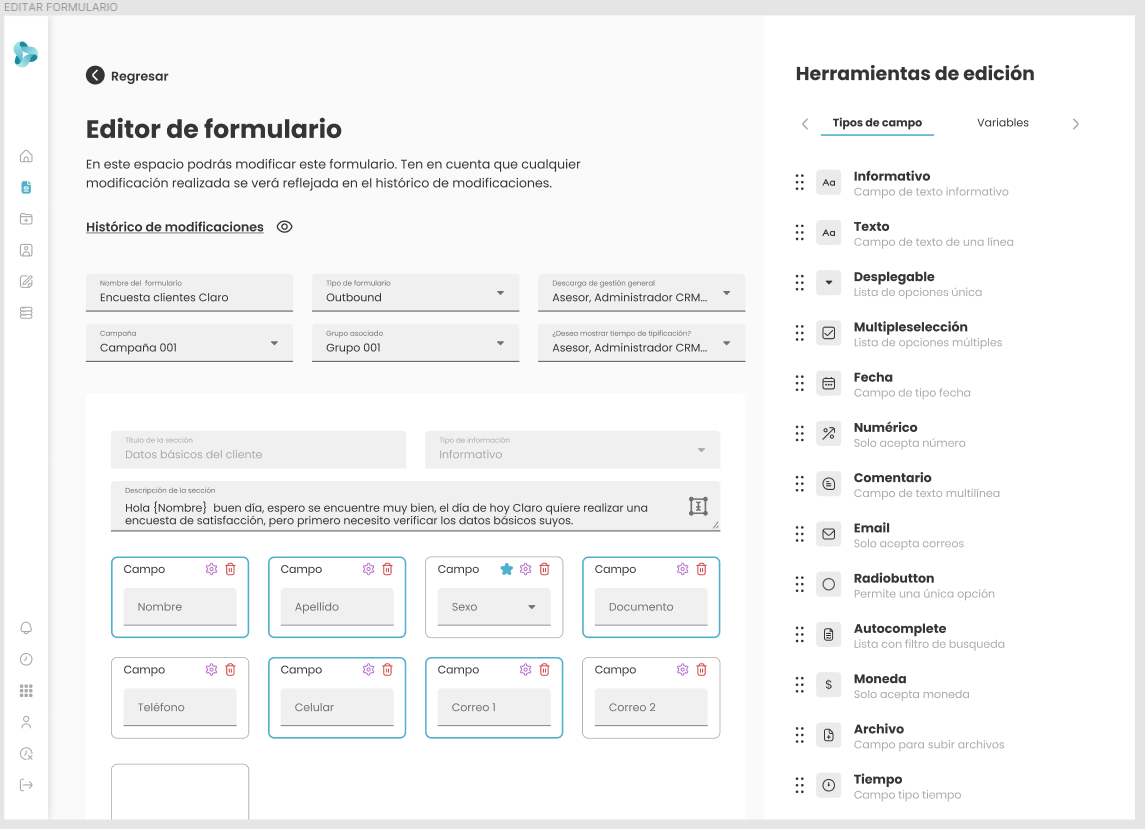The image size is (1145, 829).
Task: Click drag handle next to Comentario
Action: point(800,484)
